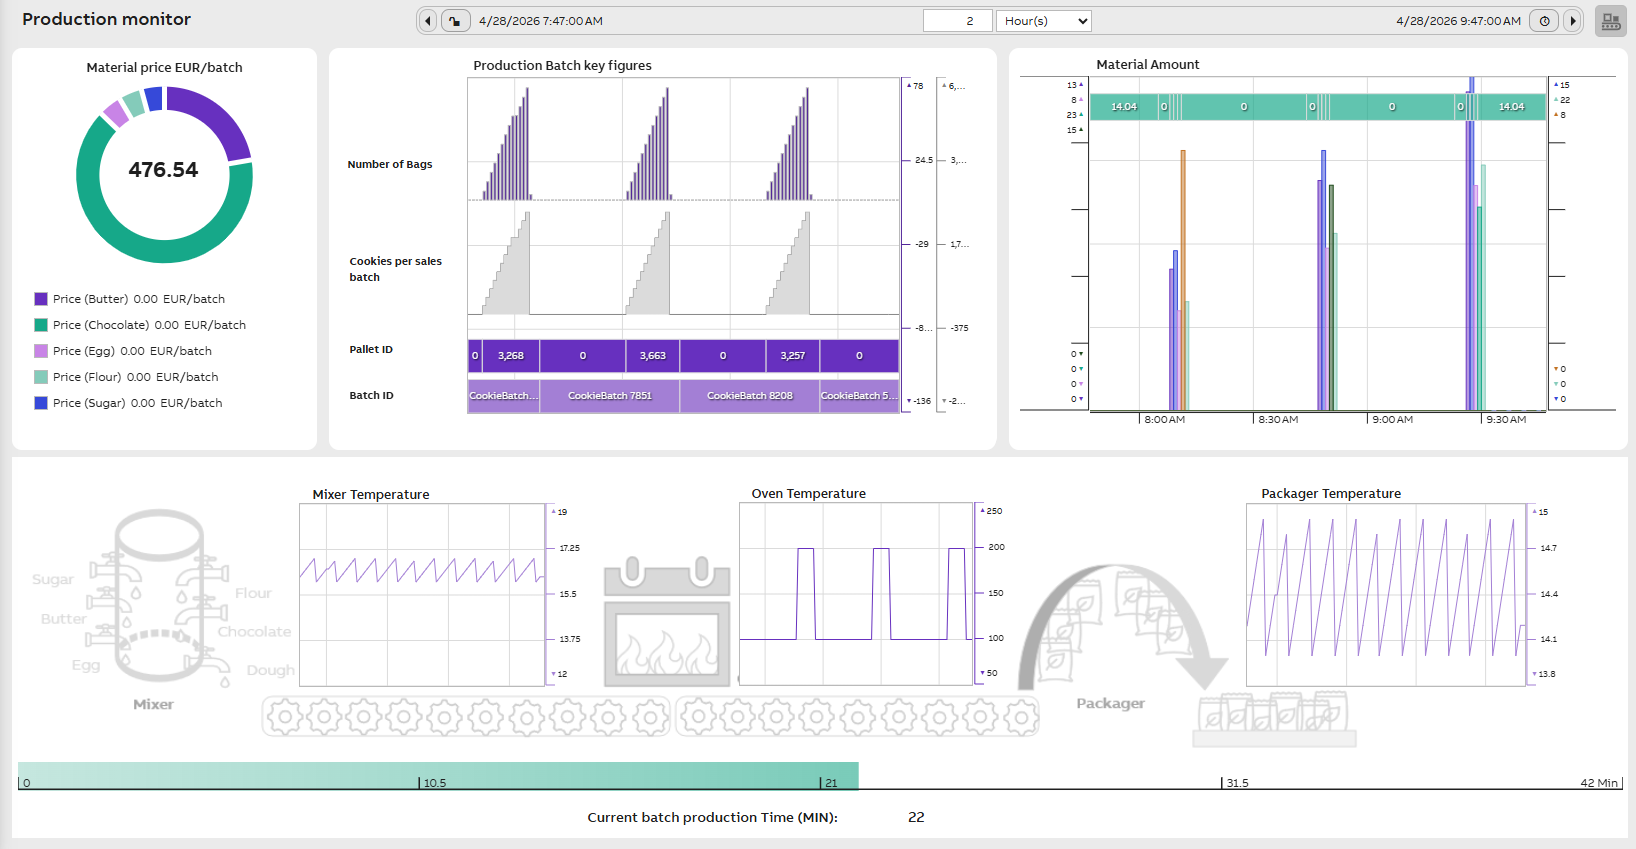Click the Mixer Temperature chart title

(371, 495)
